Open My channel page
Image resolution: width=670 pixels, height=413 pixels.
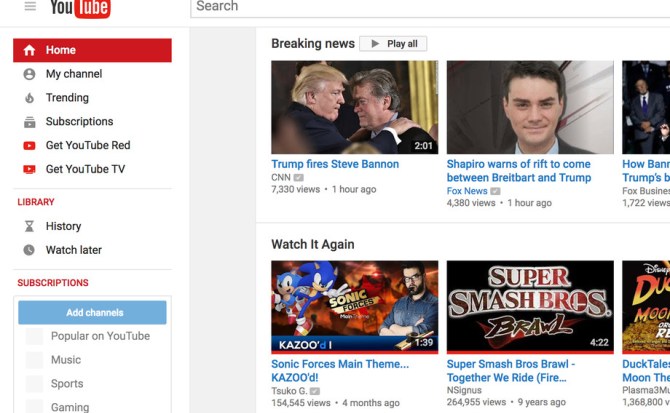74,74
